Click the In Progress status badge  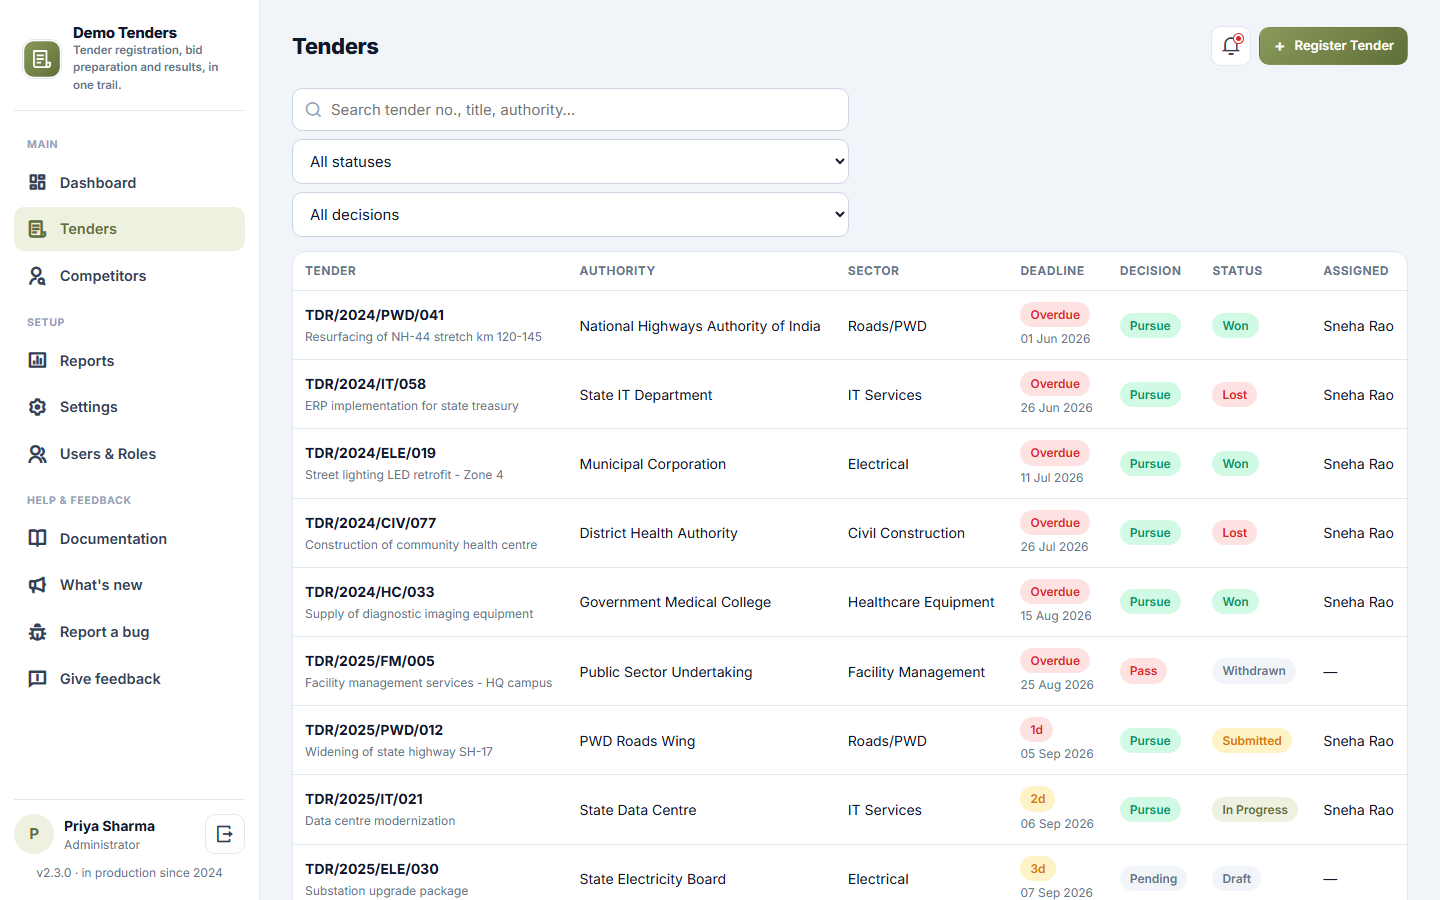pos(1255,810)
